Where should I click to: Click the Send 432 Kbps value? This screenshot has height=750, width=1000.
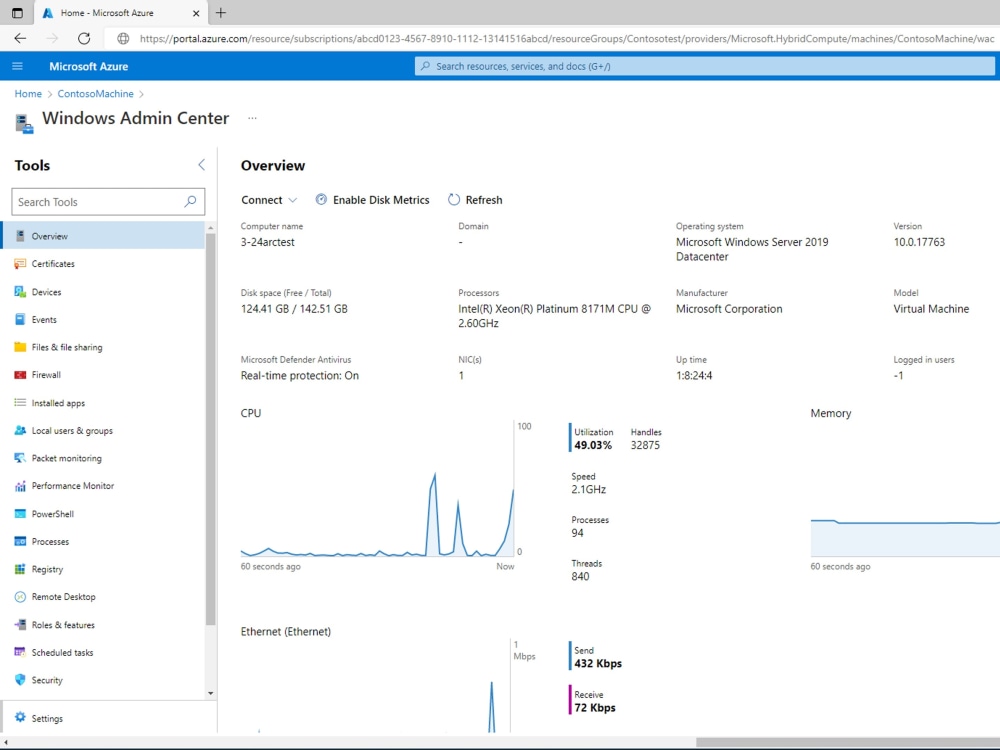(598, 663)
